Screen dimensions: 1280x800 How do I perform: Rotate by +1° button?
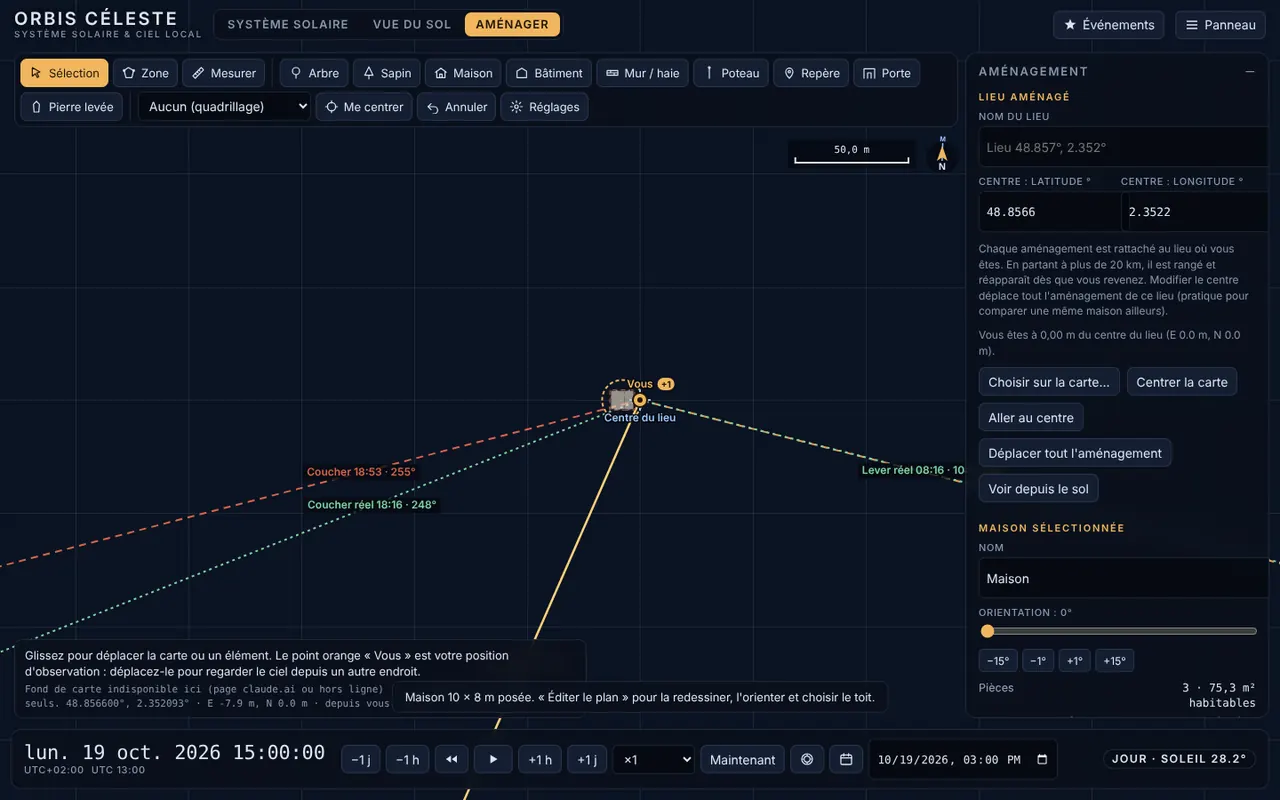[x=1075, y=661]
